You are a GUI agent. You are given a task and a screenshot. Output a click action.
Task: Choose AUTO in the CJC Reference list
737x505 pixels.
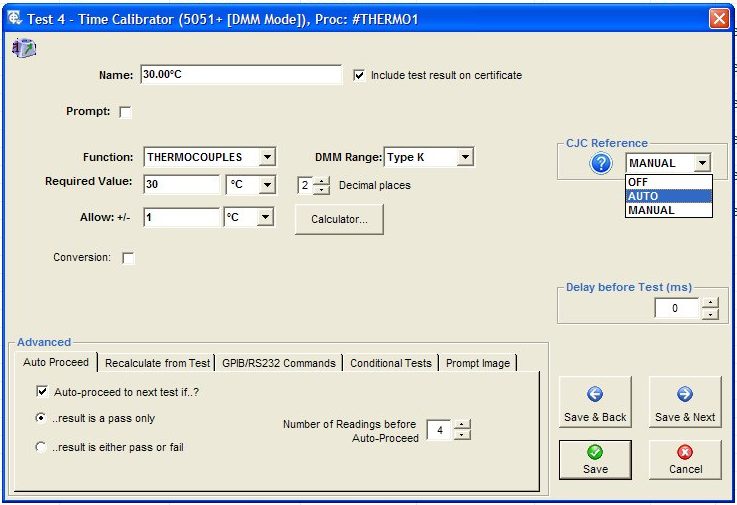click(668, 196)
